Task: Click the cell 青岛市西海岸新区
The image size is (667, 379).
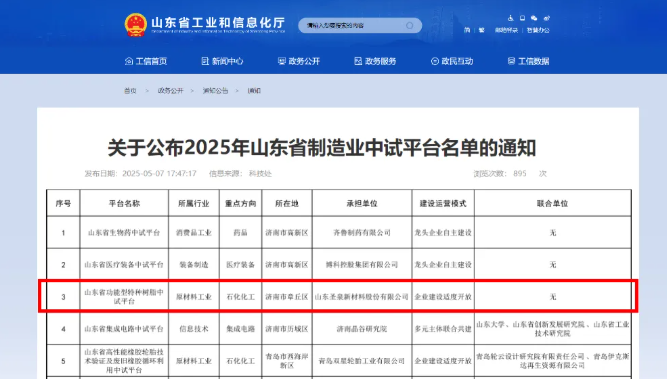Action: [x=287, y=361]
